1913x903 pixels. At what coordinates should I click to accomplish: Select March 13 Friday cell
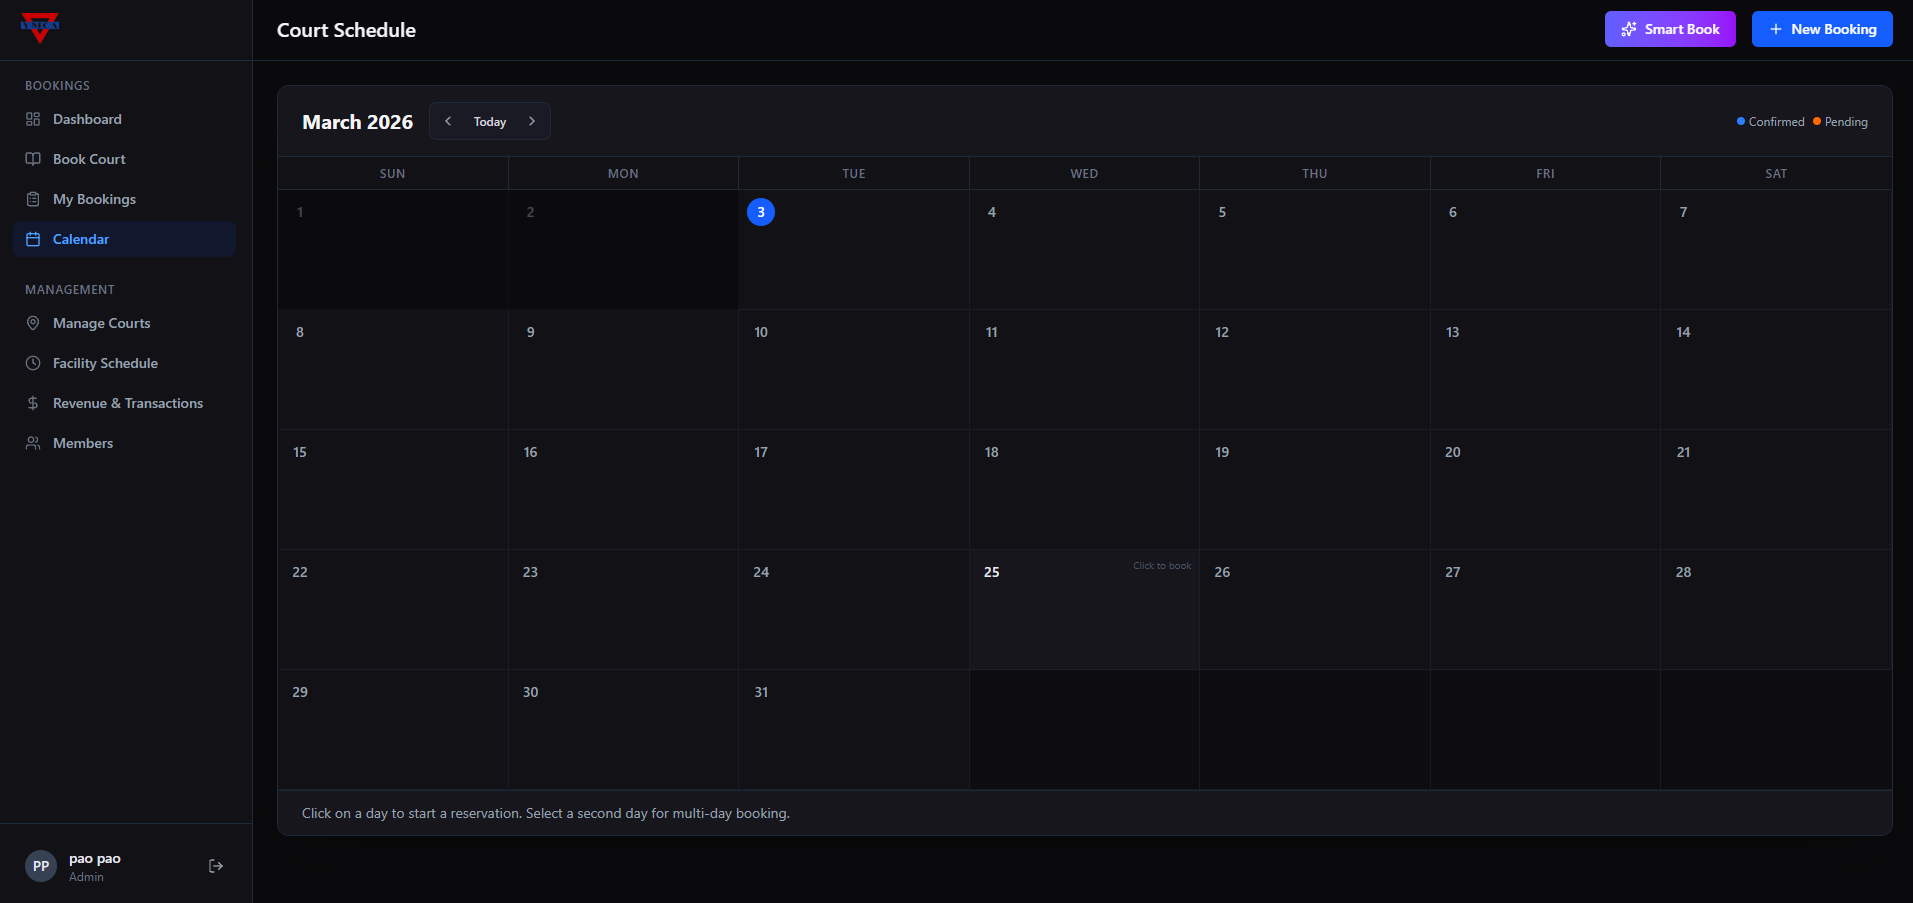1545,369
